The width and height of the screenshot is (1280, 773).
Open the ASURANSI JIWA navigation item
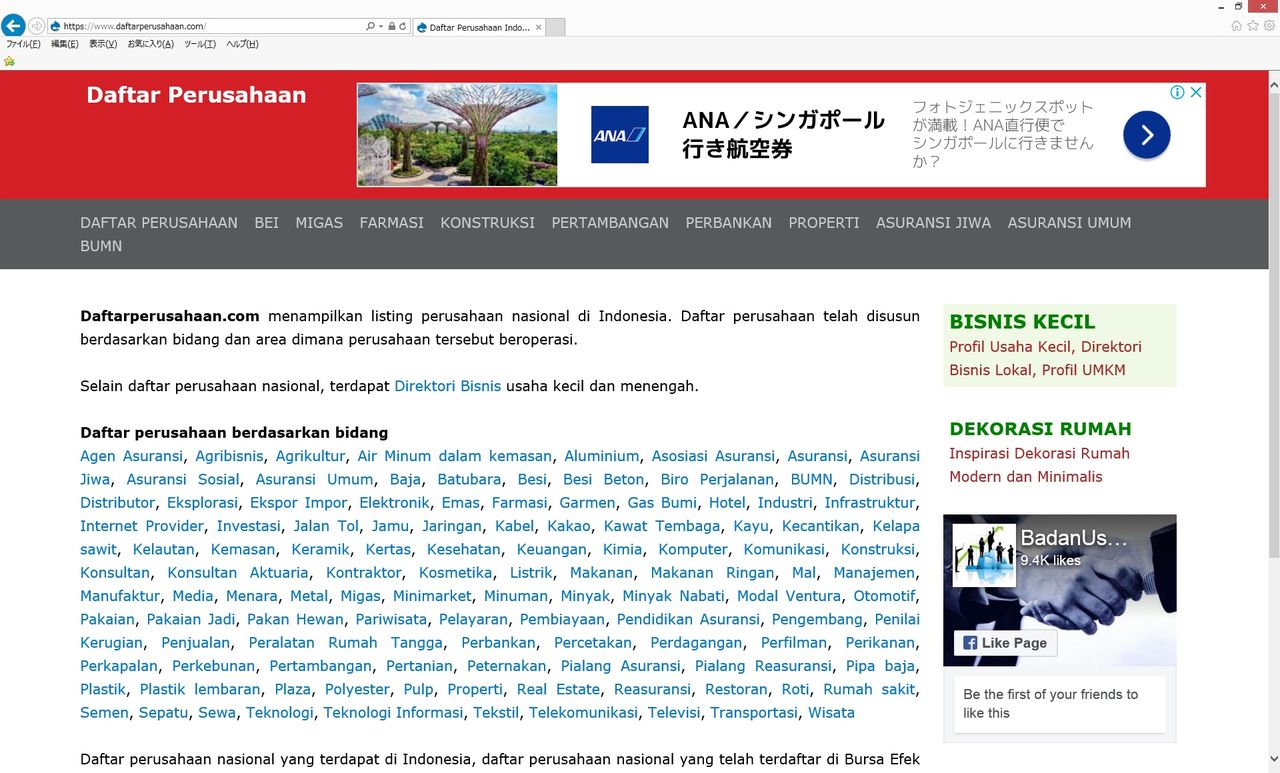(934, 223)
